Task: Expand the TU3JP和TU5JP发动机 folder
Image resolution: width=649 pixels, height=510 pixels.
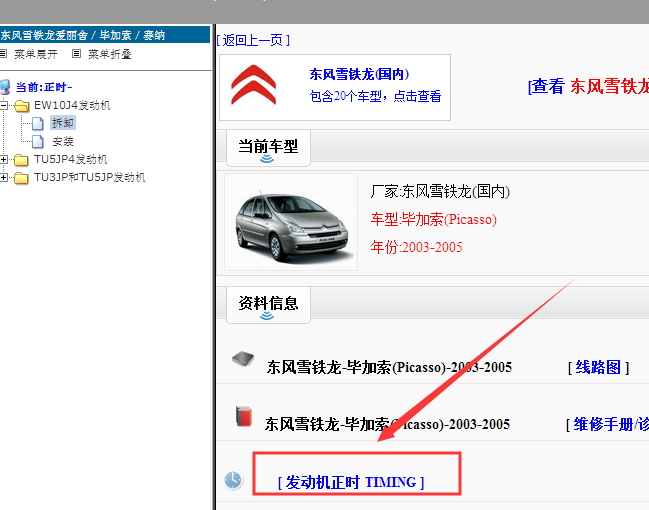Action: pyautogui.click(x=4, y=178)
